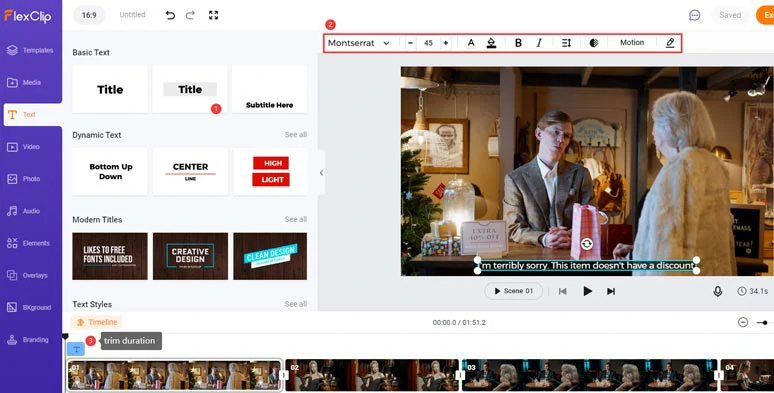Click the transition between scenes 01 and 02
Viewport: 774px width, 393px height.
[x=284, y=375]
